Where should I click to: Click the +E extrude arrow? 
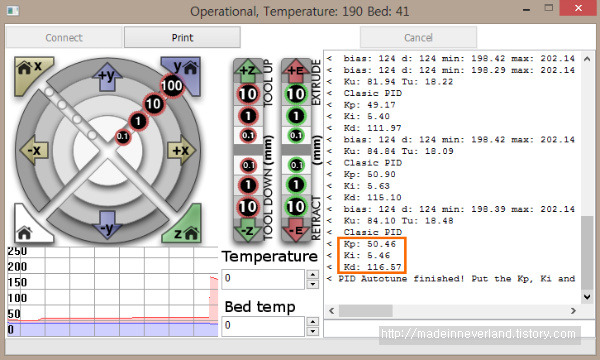point(296,71)
